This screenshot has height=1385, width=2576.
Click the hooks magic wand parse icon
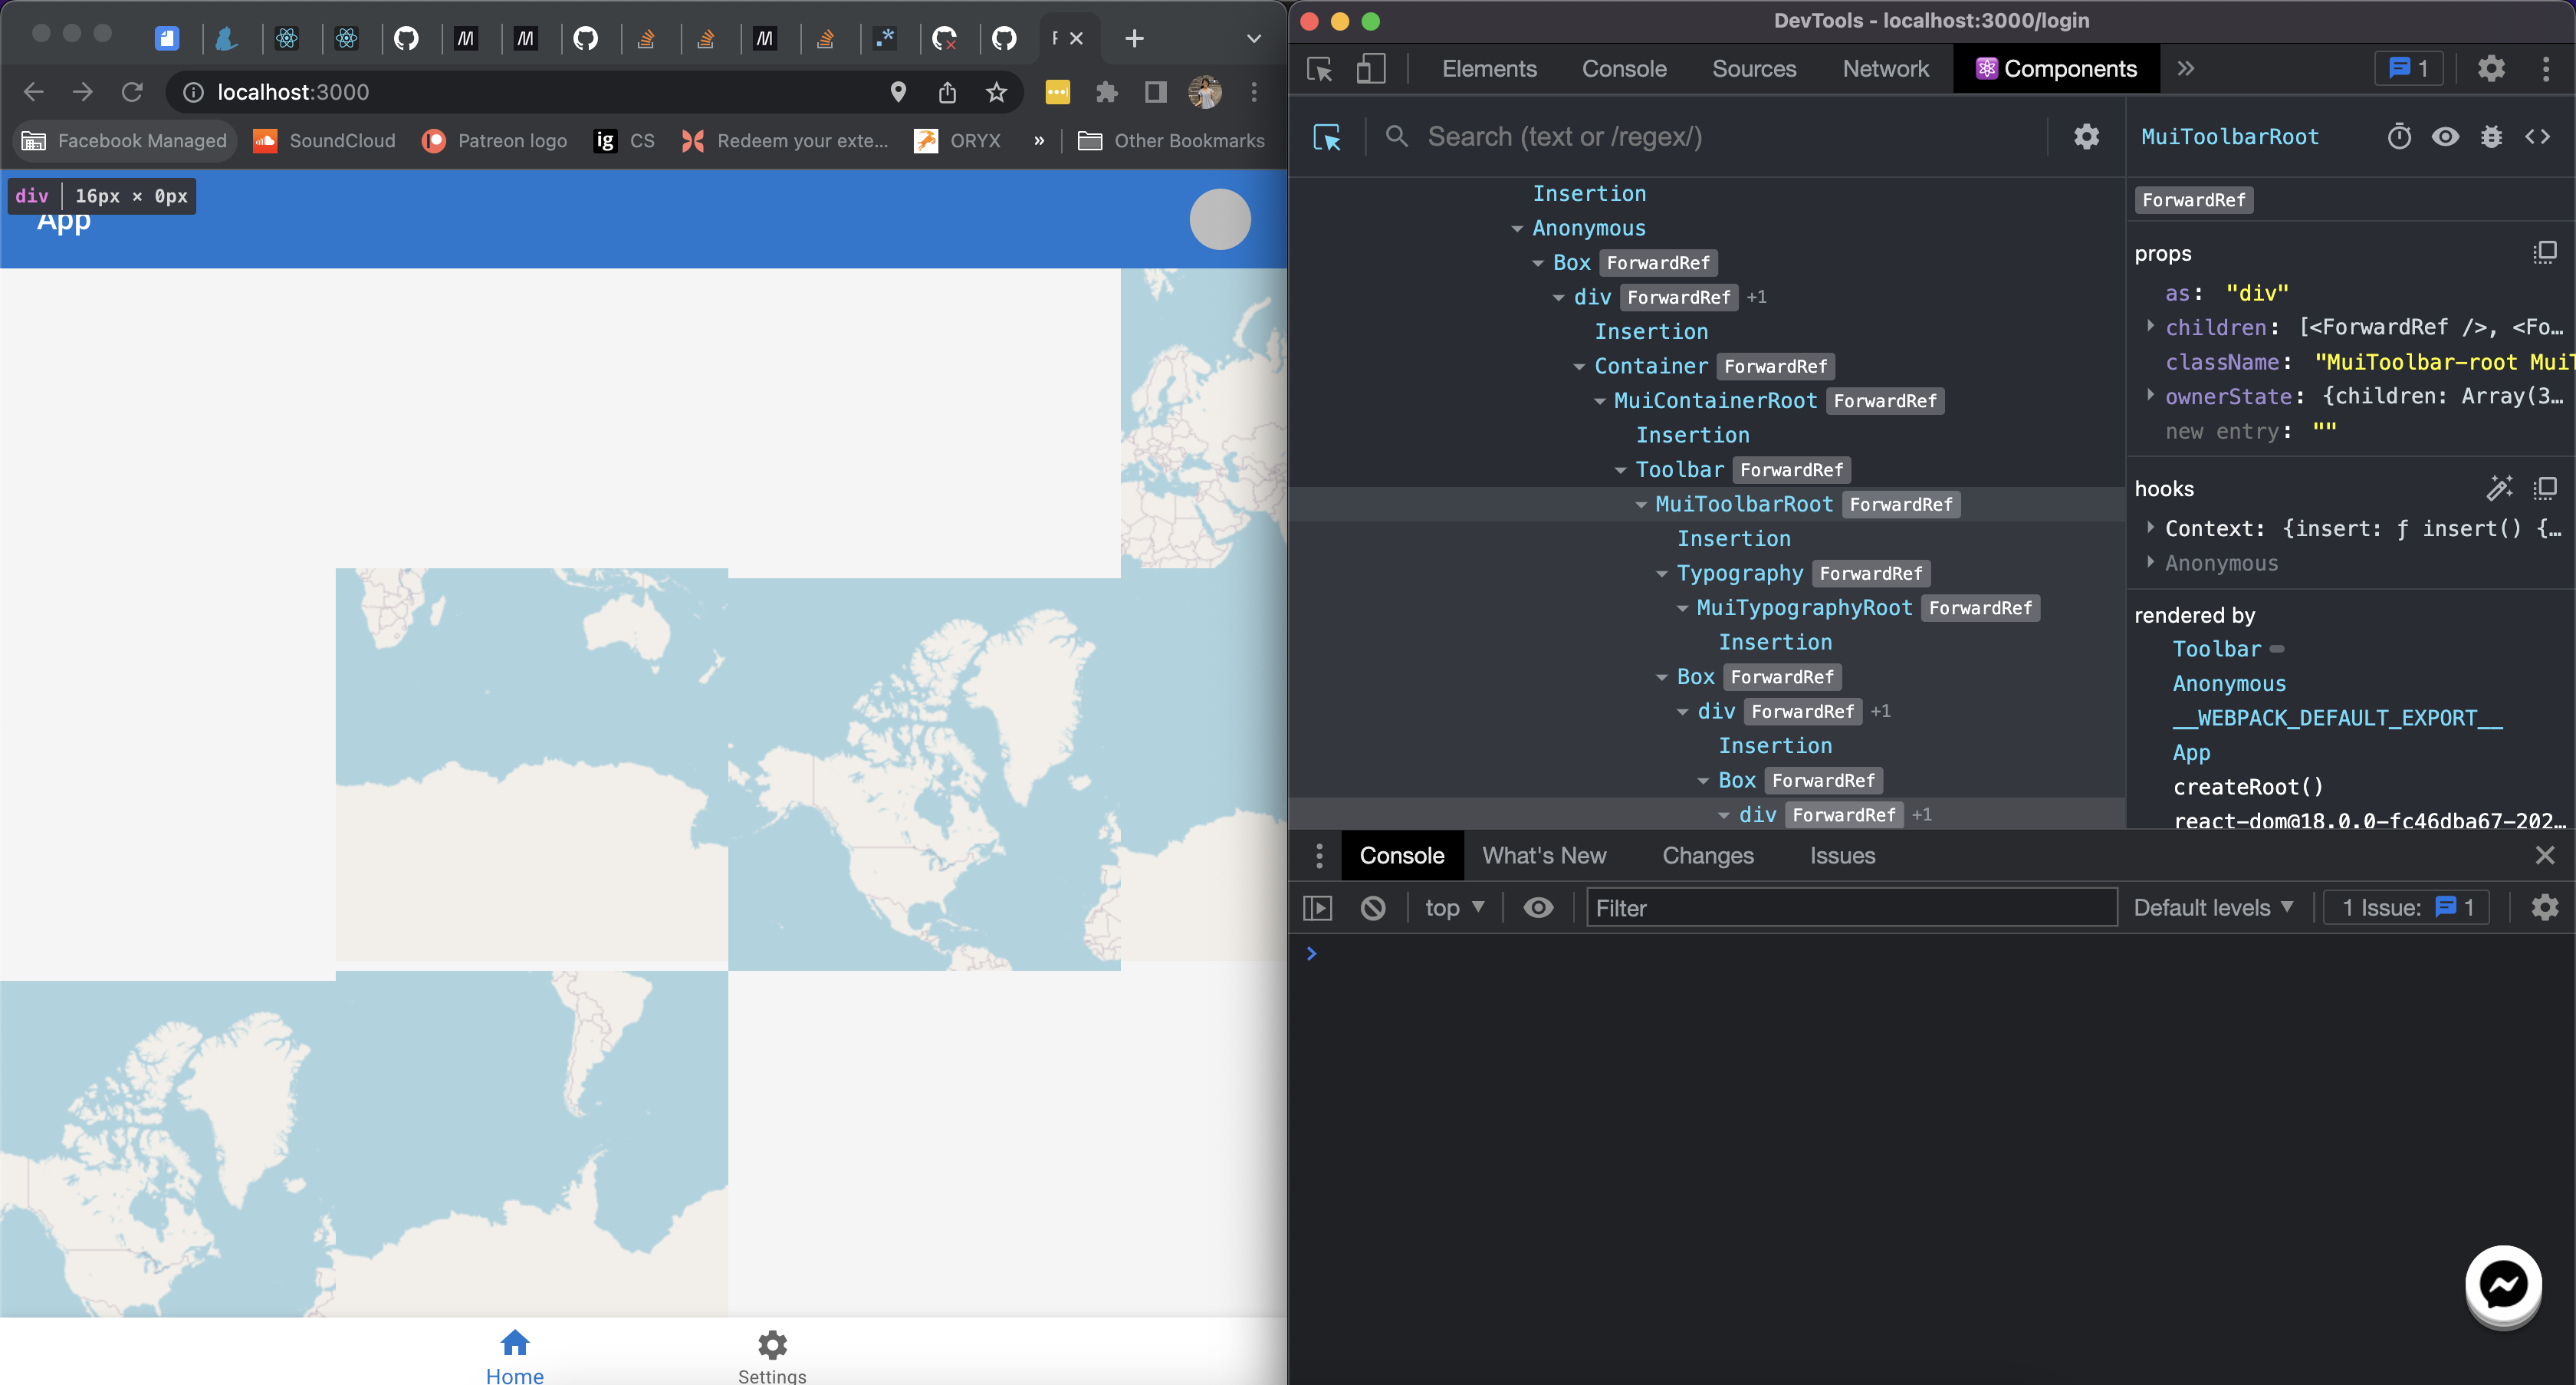2499,488
